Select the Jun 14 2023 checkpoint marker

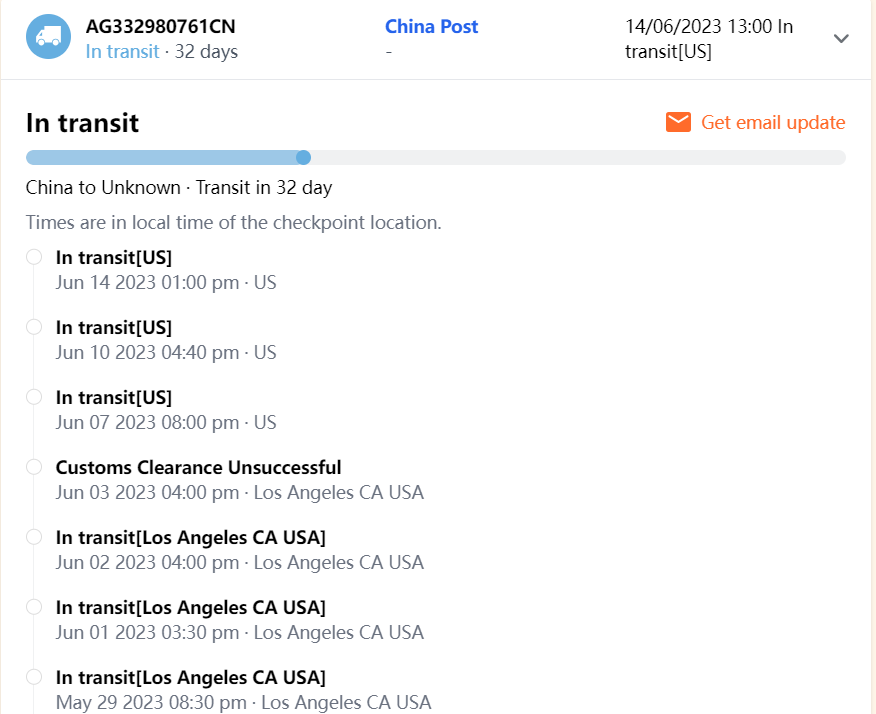click(x=34, y=257)
